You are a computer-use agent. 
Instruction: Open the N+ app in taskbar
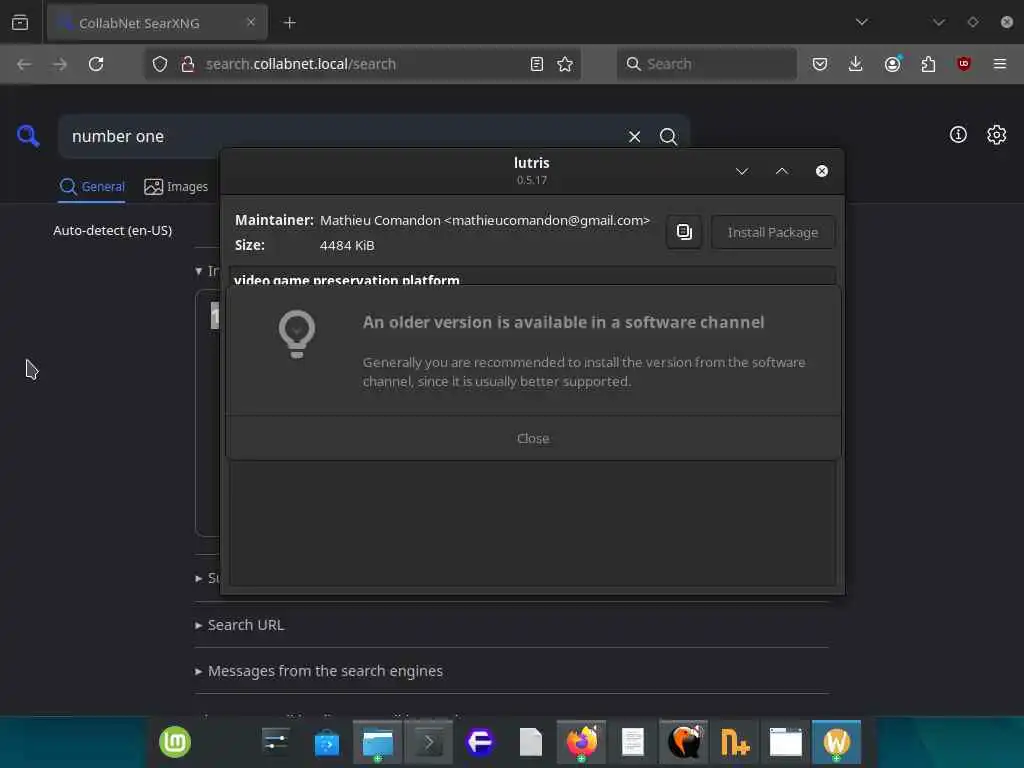(735, 743)
